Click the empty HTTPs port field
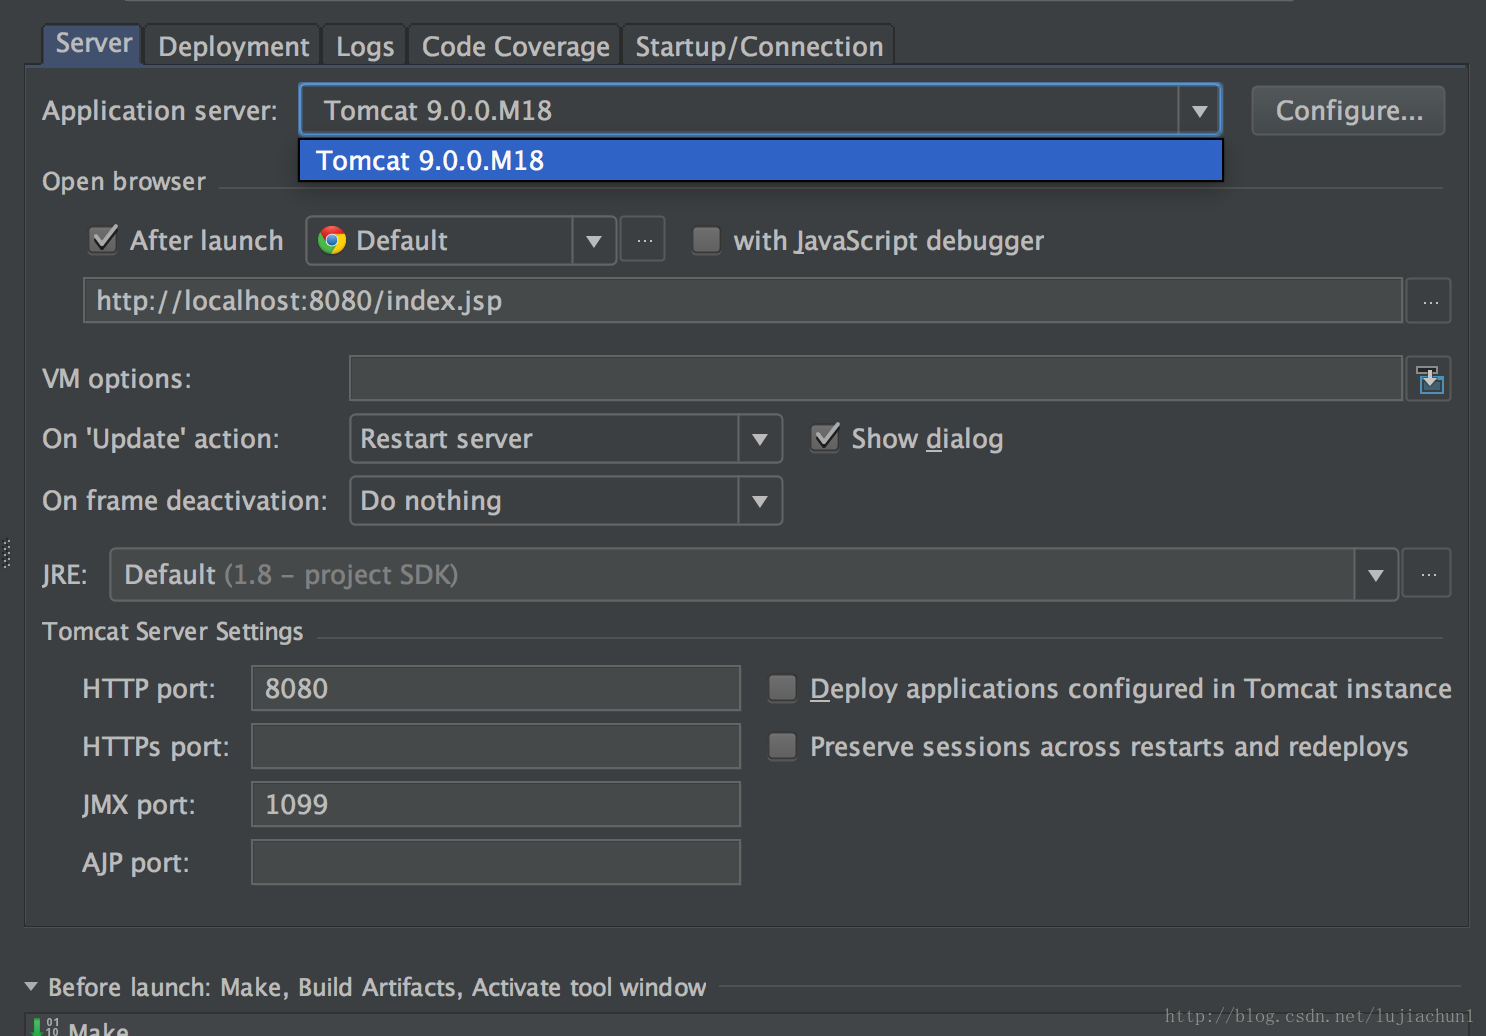Image resolution: width=1486 pixels, height=1036 pixels. 495,746
